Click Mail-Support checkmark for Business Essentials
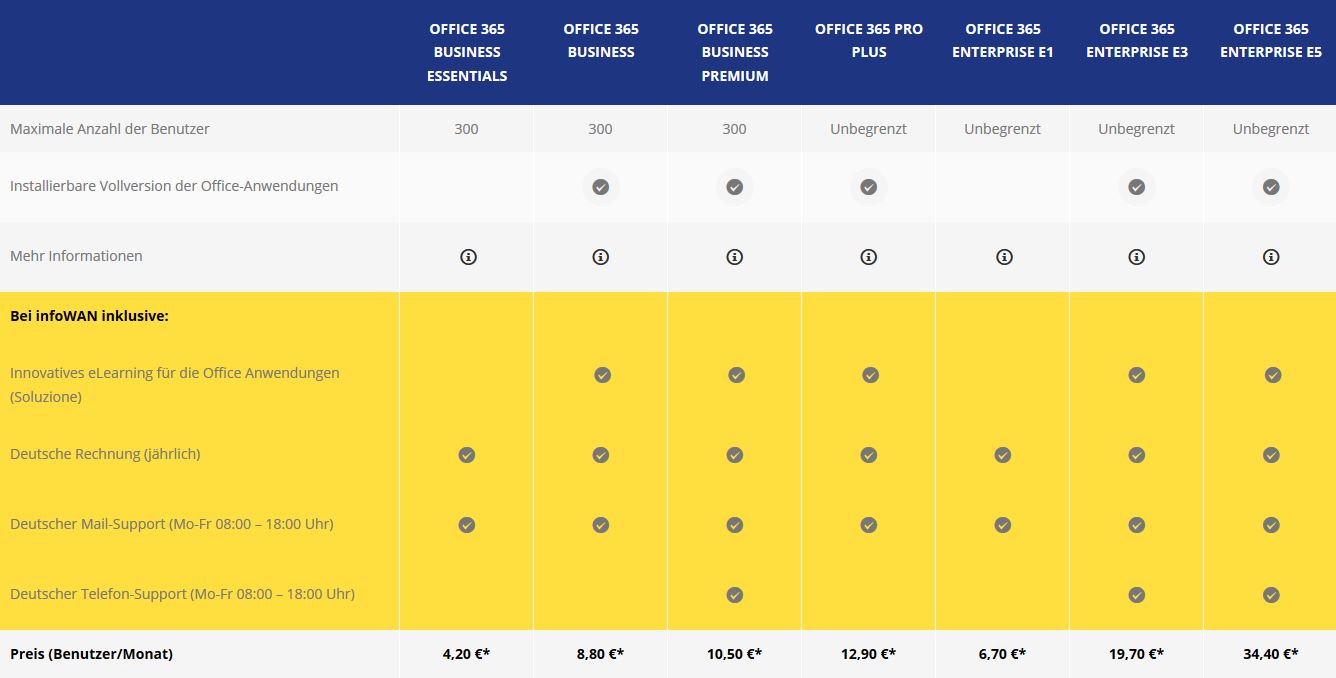The height and width of the screenshot is (678, 1336). (467, 525)
